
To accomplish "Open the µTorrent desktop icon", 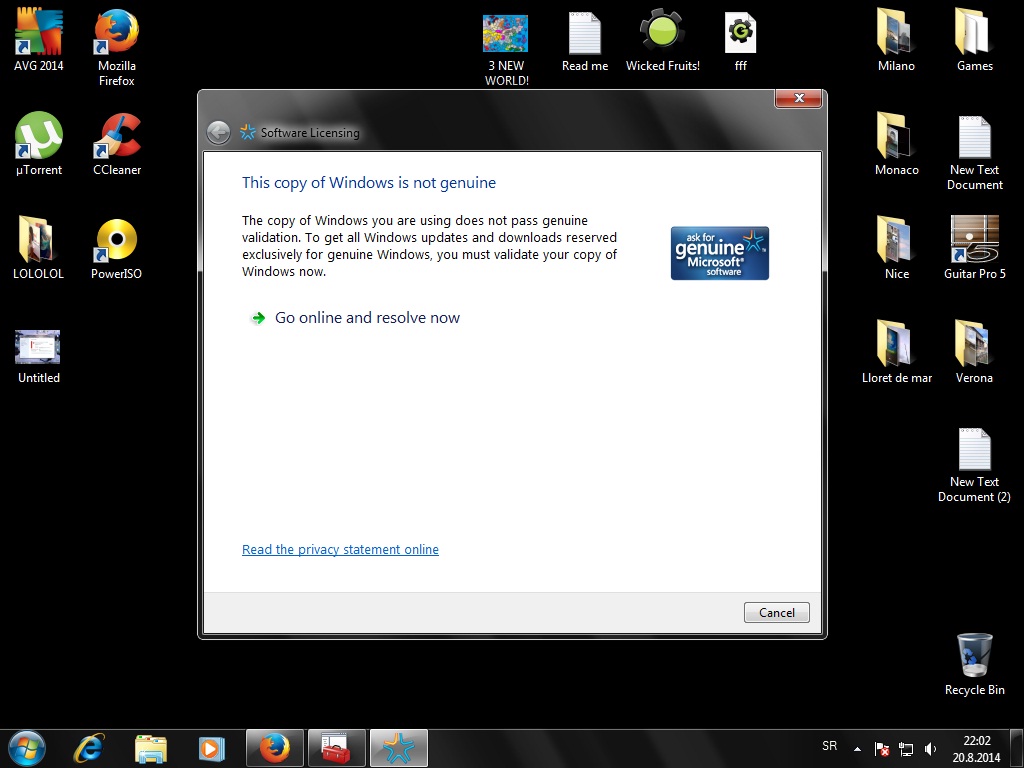I will coord(39,143).
